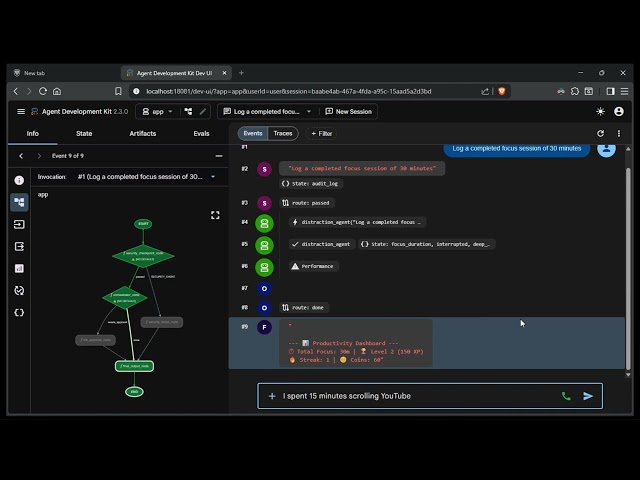Send the message with arrow icon

click(x=588, y=396)
